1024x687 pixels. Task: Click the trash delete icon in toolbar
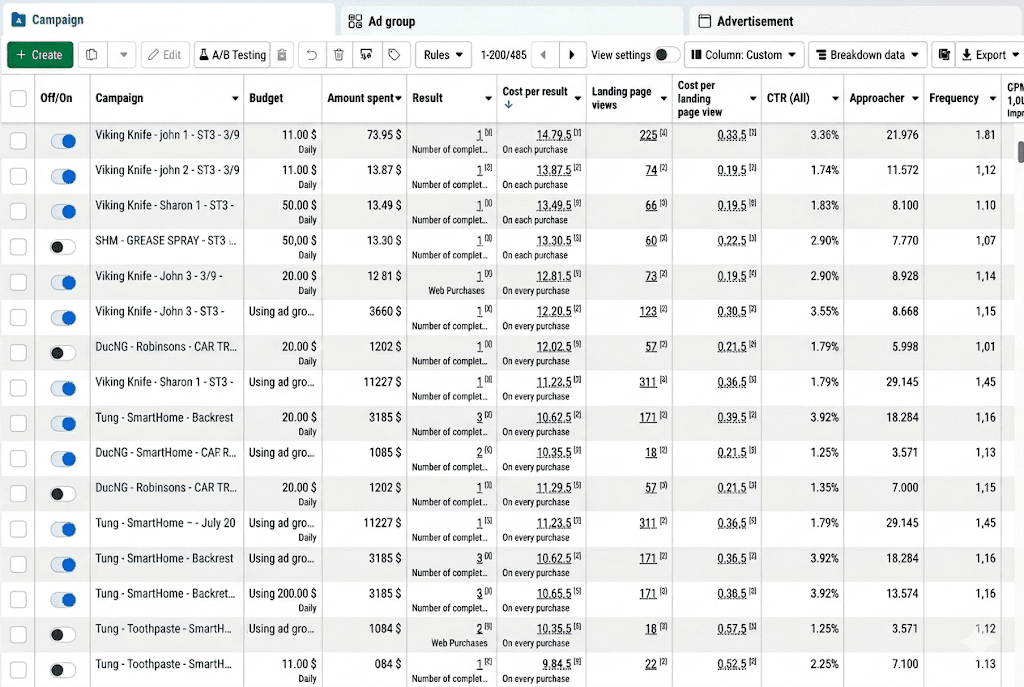coord(339,55)
